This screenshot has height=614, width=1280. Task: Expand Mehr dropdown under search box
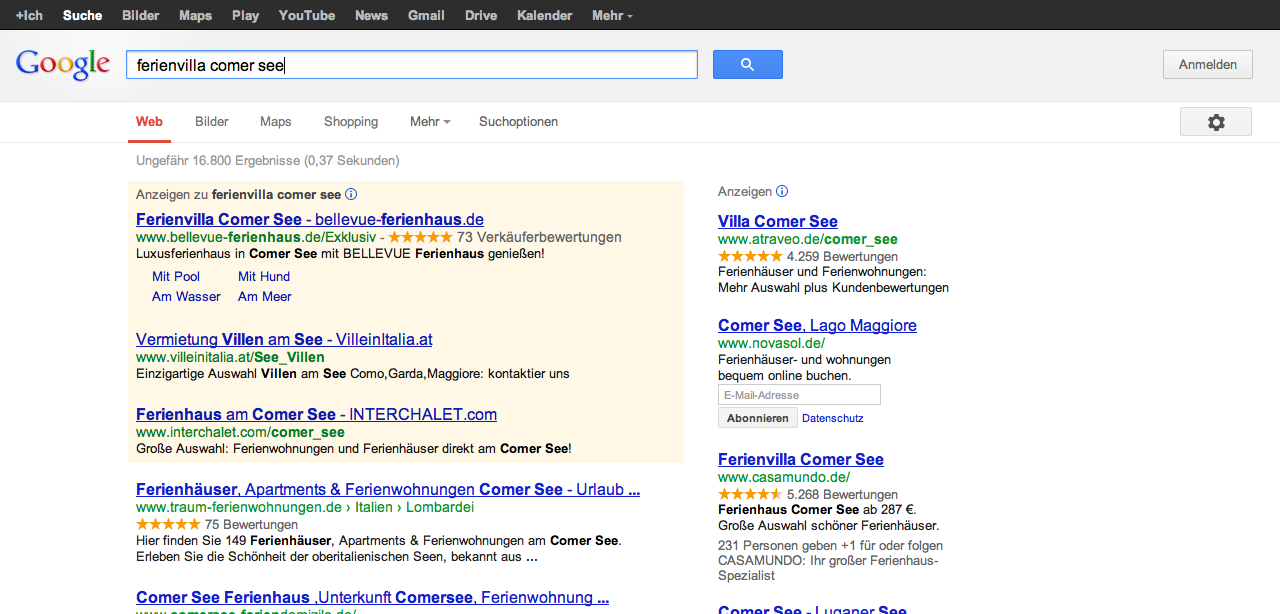pos(430,122)
